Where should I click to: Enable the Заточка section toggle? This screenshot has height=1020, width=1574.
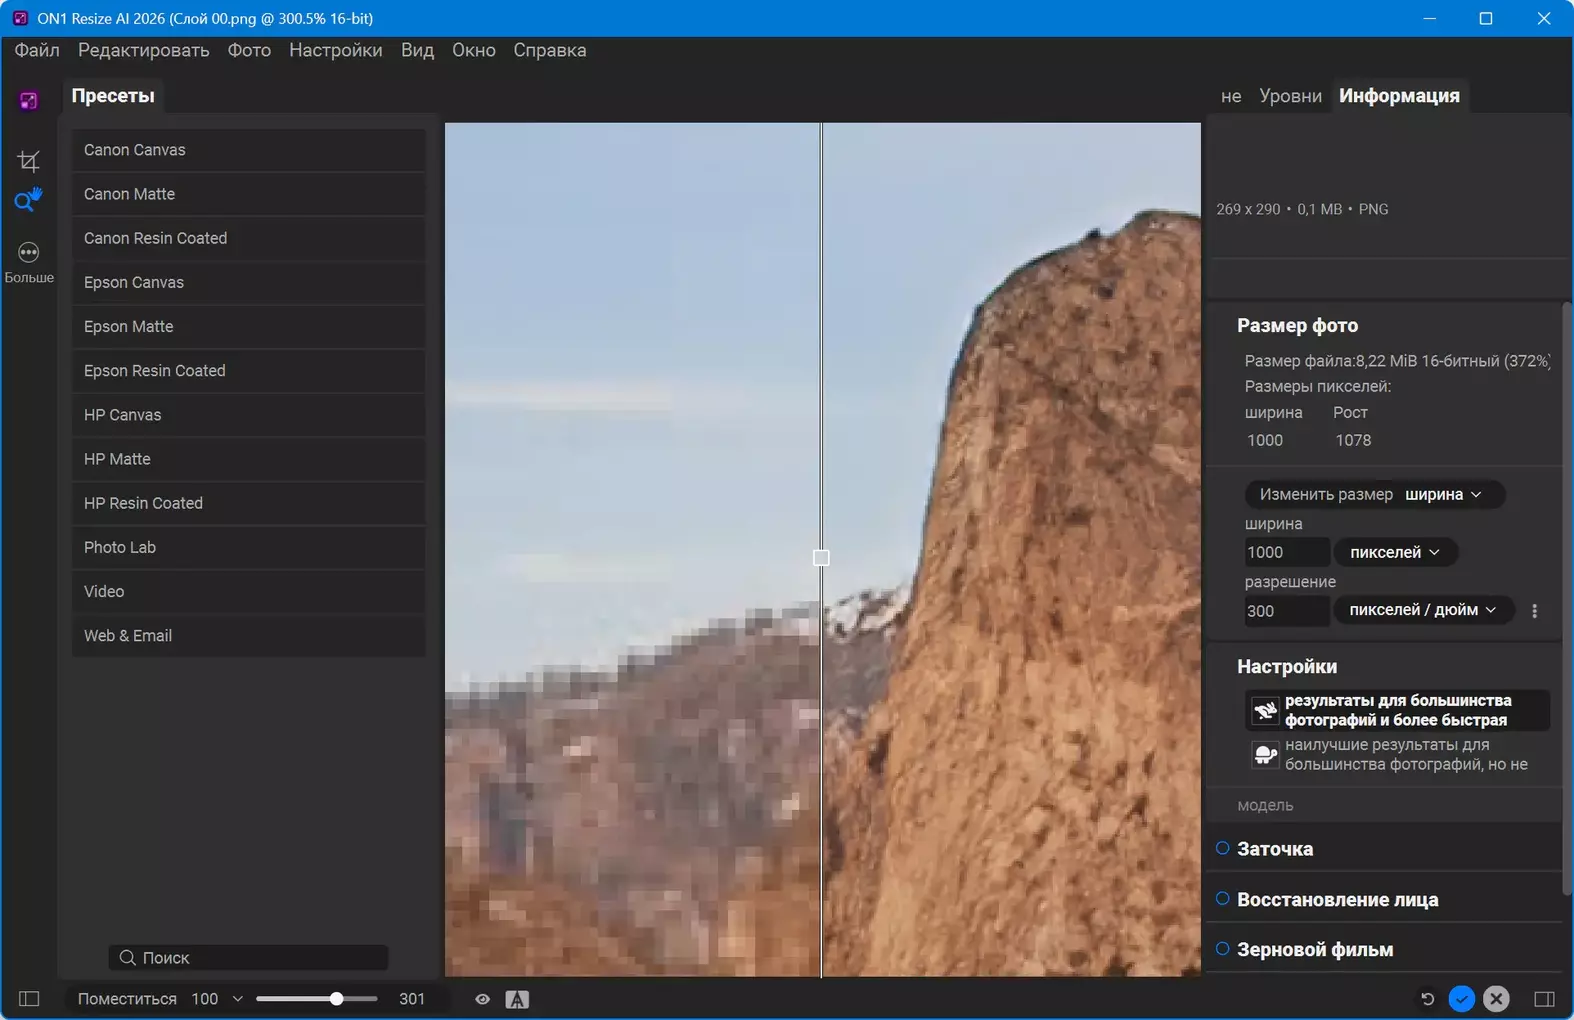tap(1222, 848)
